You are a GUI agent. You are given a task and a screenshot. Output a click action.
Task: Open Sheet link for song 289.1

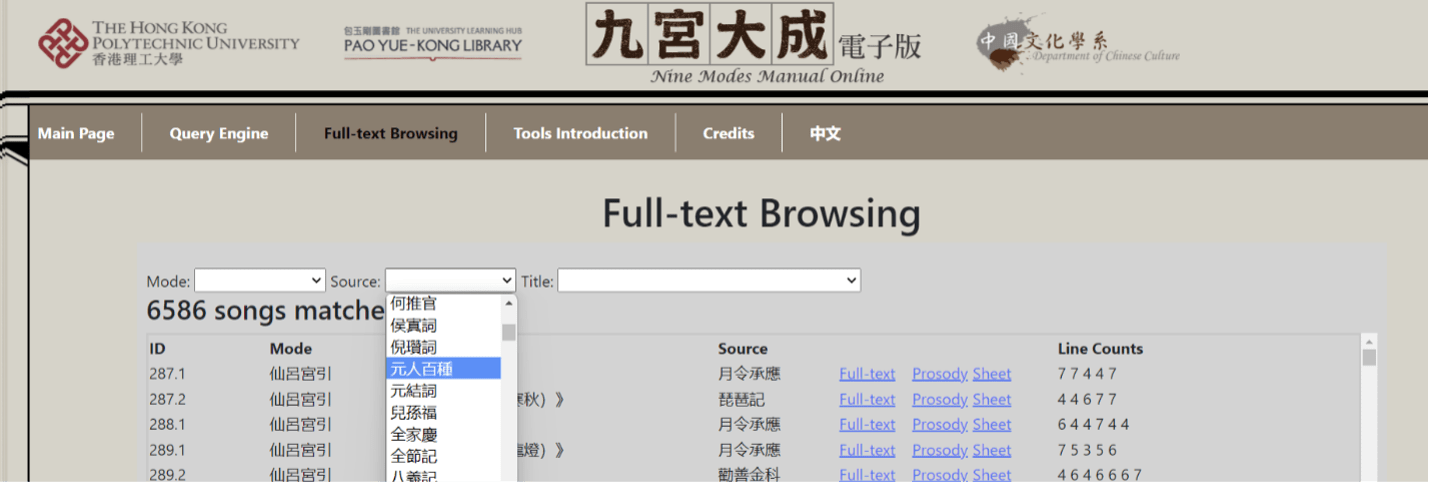point(992,450)
